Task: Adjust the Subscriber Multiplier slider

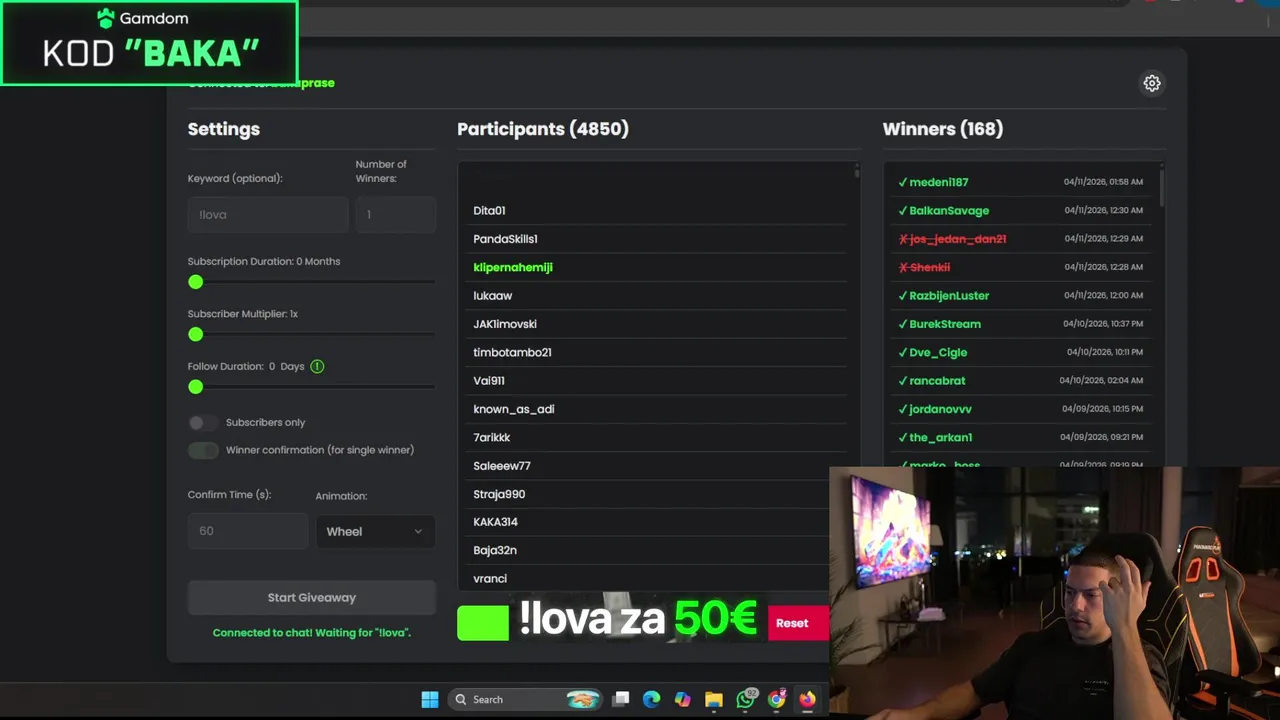Action: pos(196,334)
